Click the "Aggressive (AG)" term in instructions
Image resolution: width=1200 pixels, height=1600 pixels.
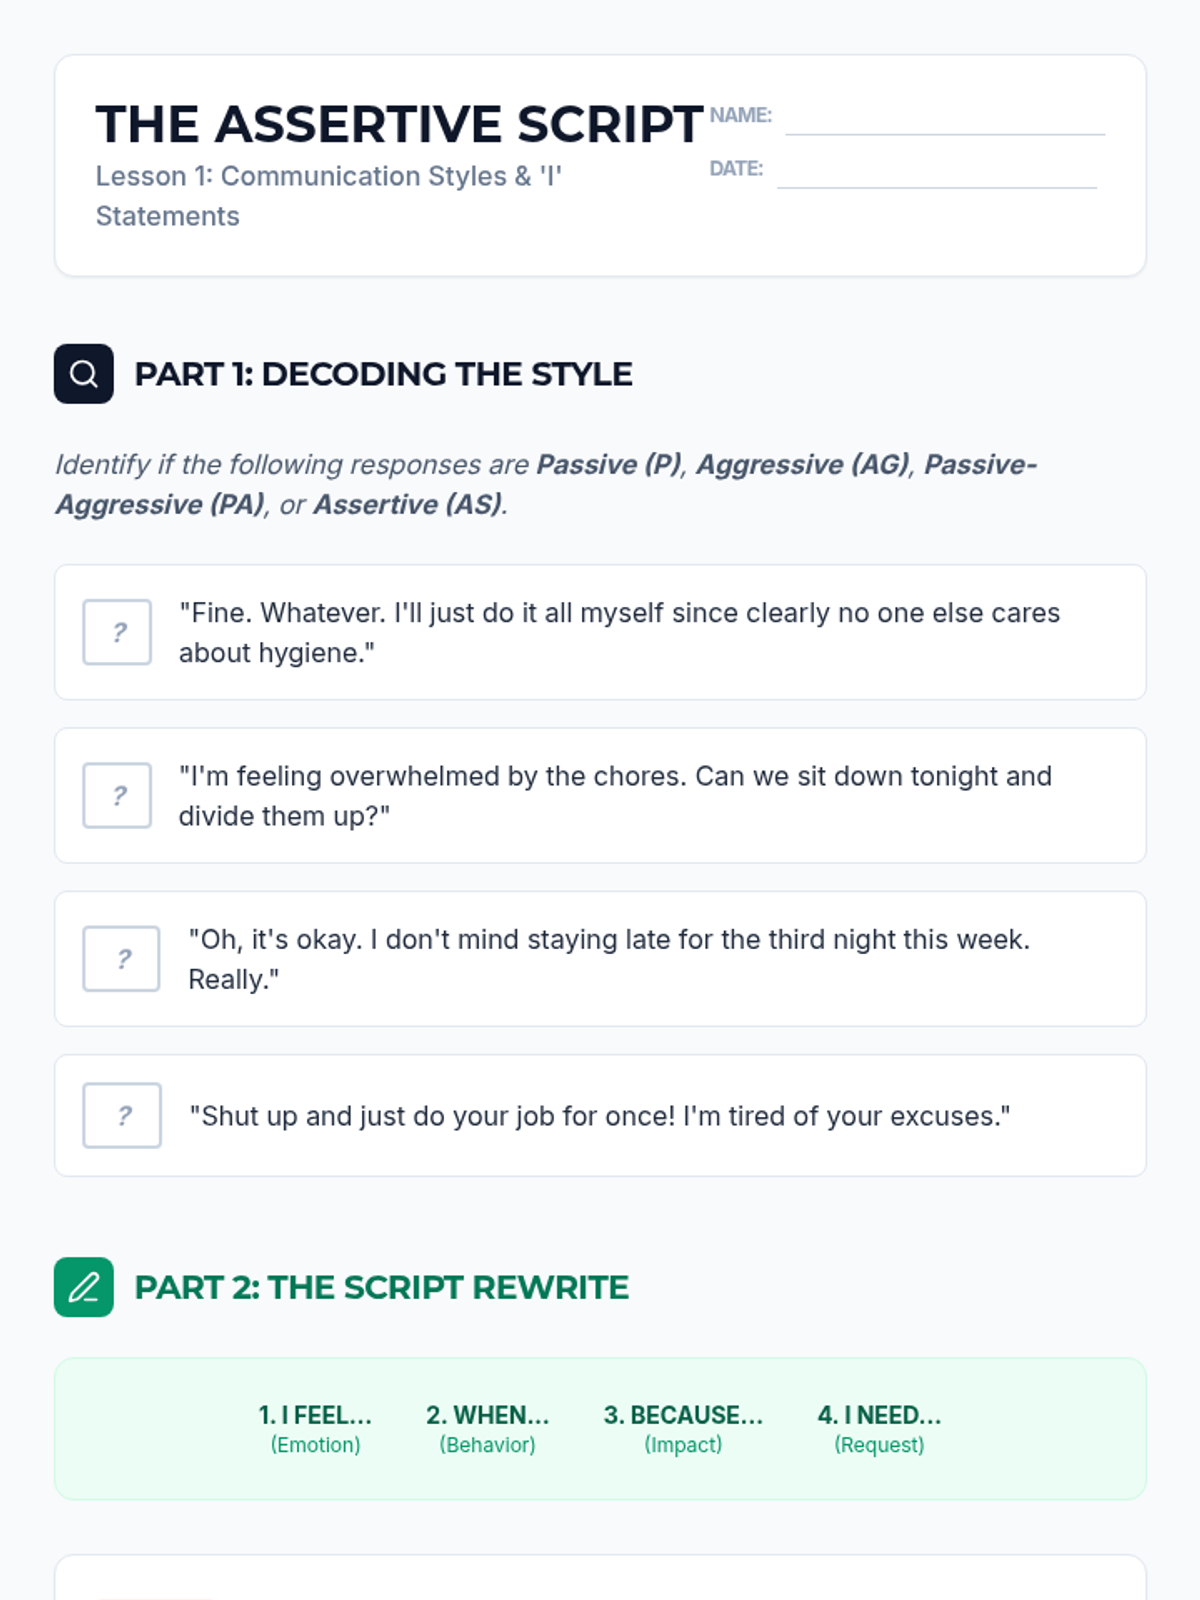point(803,465)
